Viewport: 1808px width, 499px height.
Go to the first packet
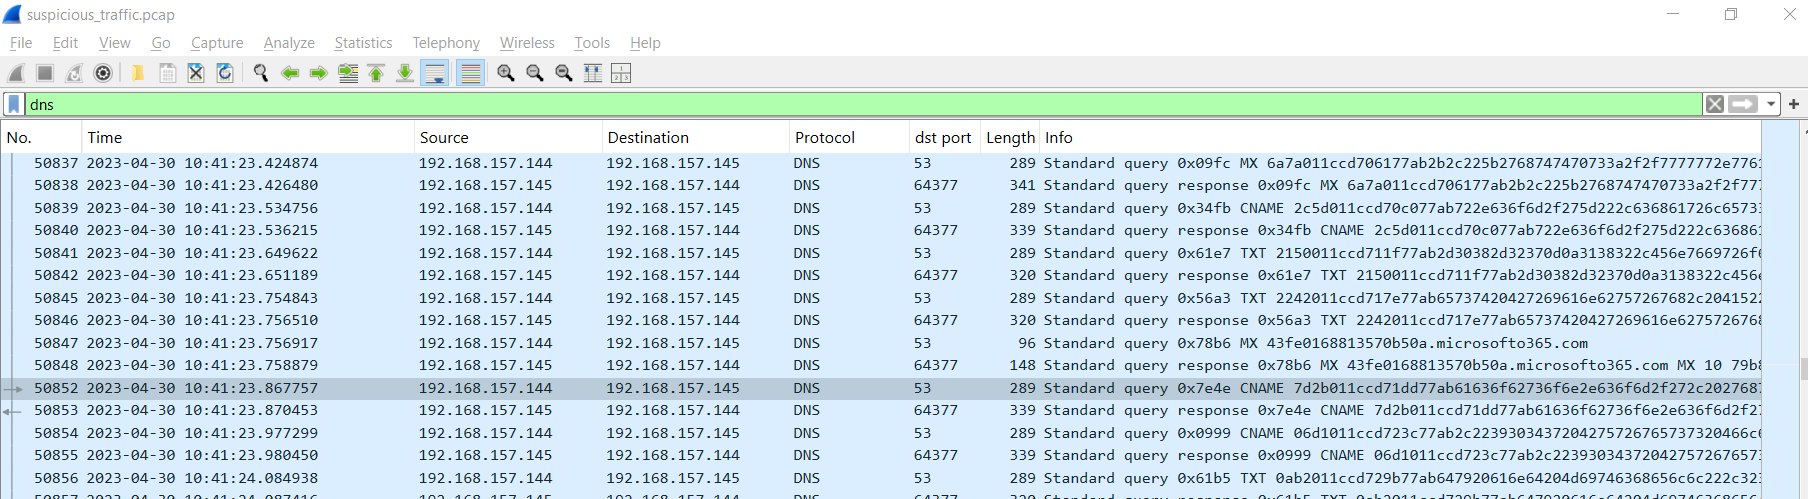pyautogui.click(x=376, y=73)
